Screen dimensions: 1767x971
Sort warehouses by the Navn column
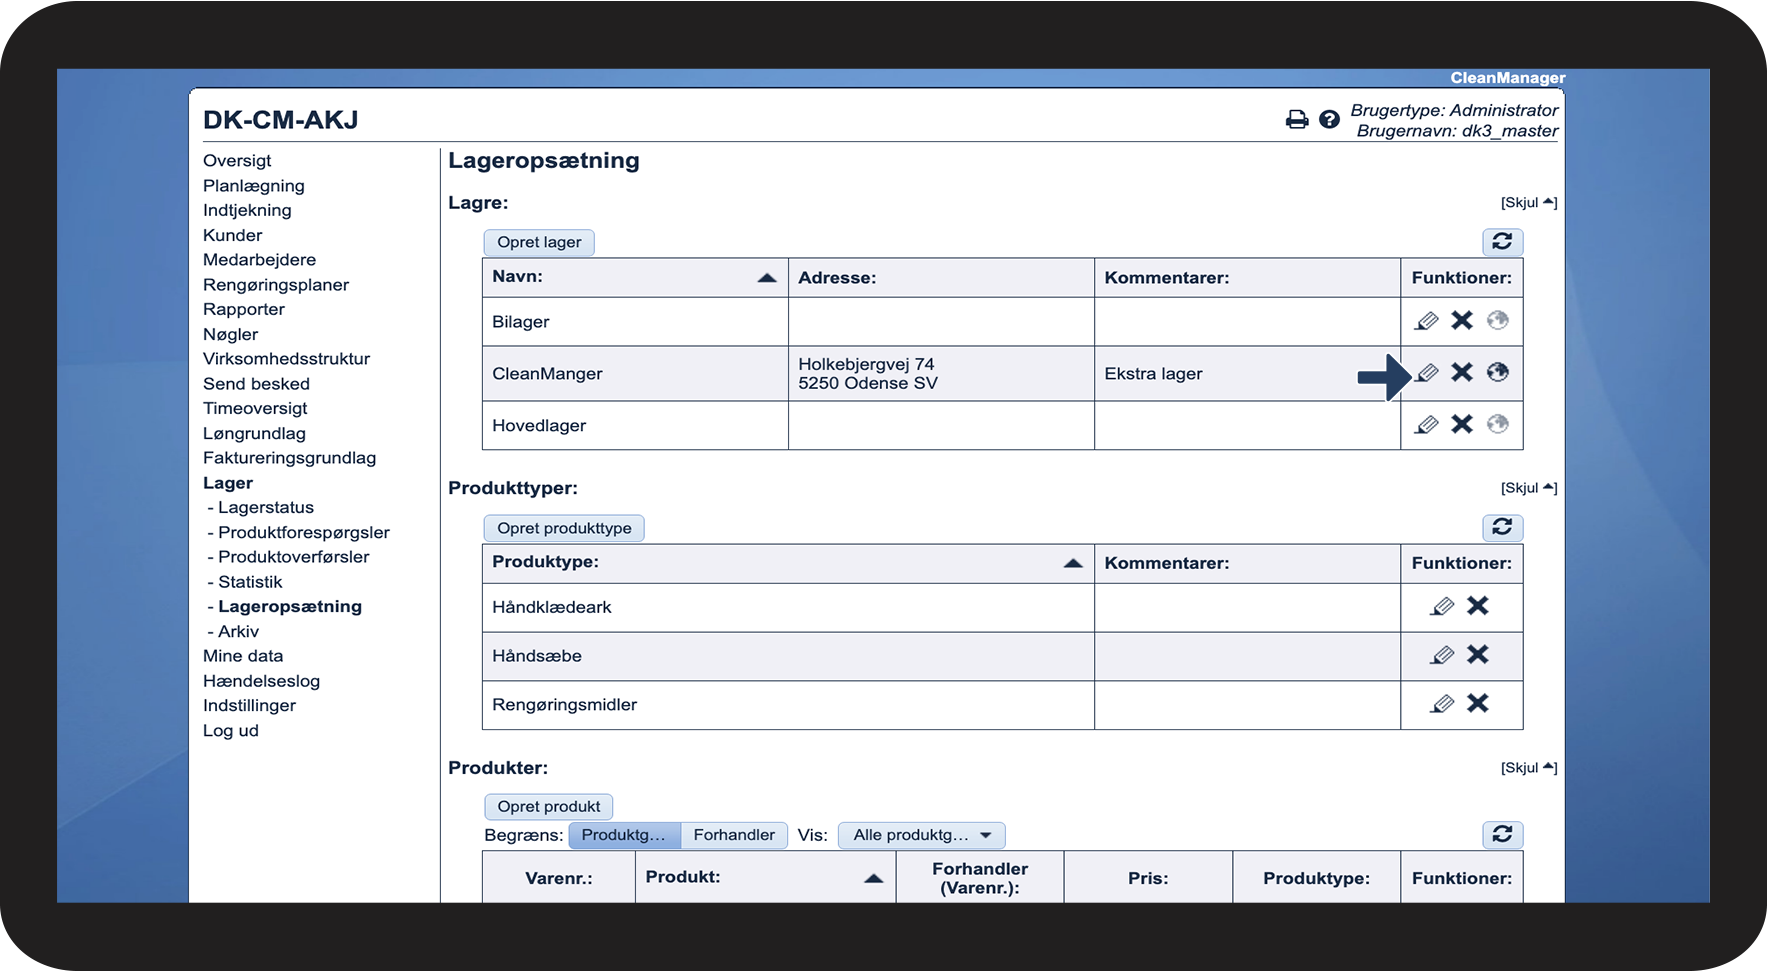click(x=634, y=278)
